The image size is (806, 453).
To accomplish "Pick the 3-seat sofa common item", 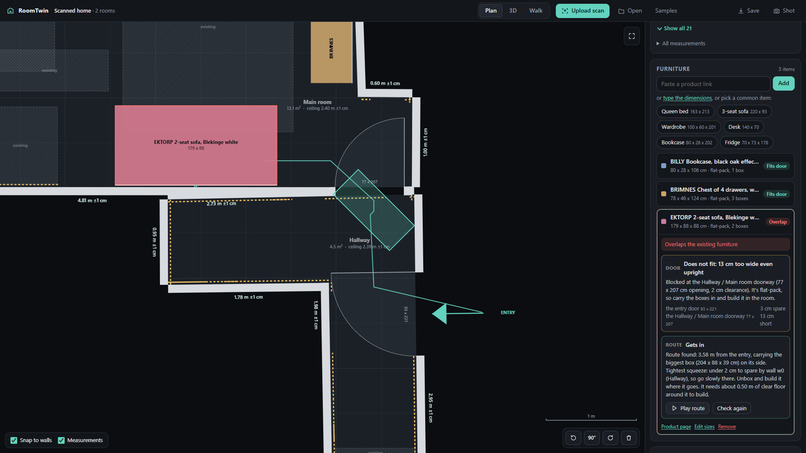I will pyautogui.click(x=744, y=112).
